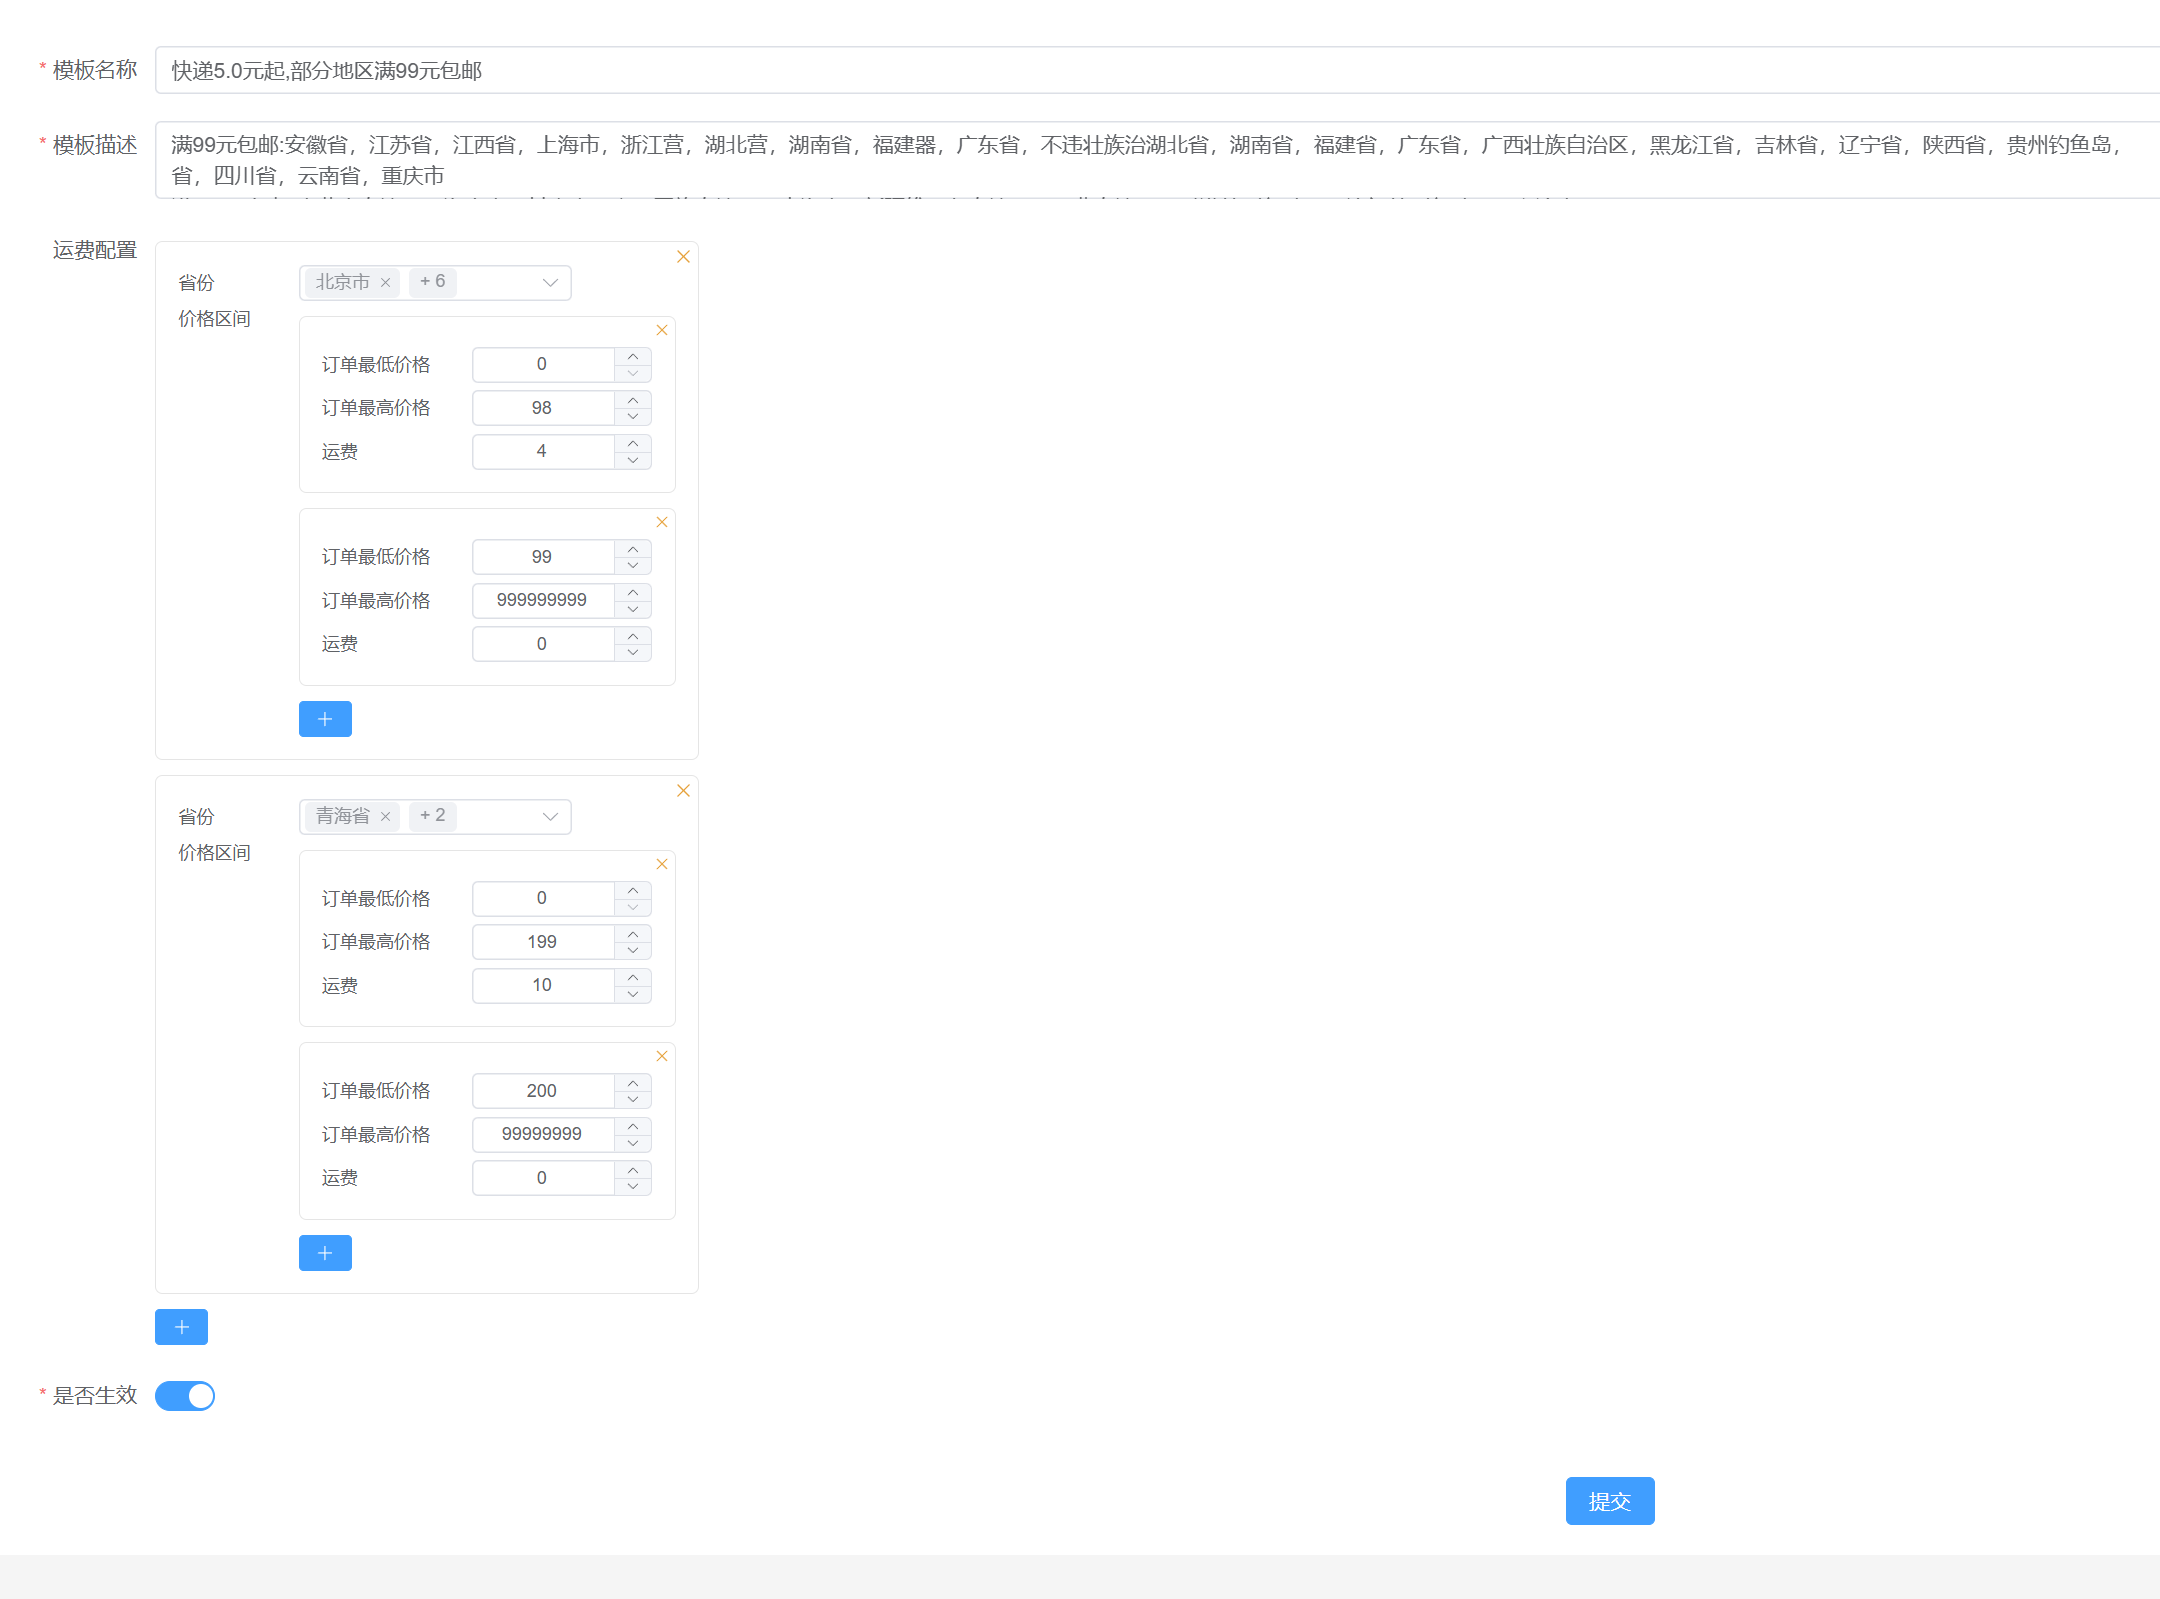
Task: Remove the 99–999999999 price range block
Action: click(661, 522)
